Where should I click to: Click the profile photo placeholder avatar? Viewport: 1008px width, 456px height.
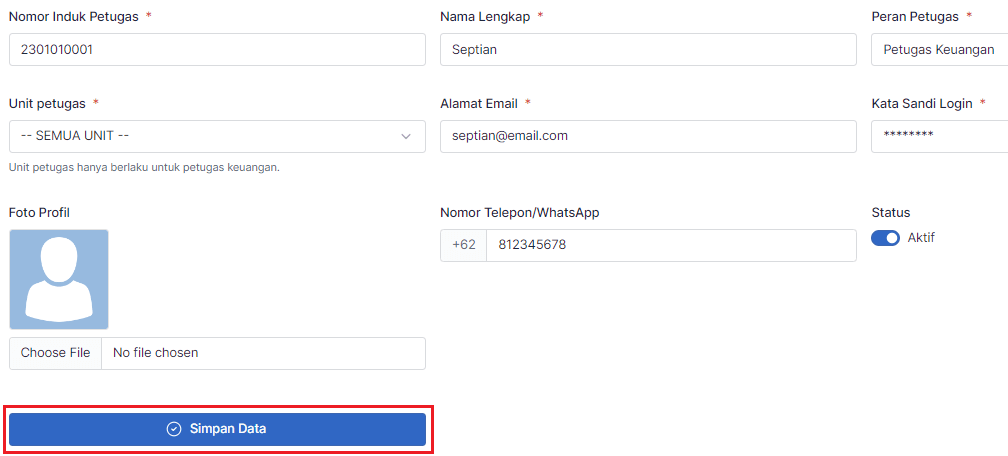coord(59,279)
